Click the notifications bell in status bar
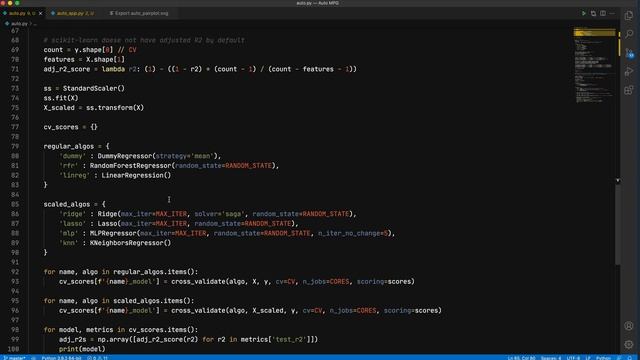 (630, 358)
